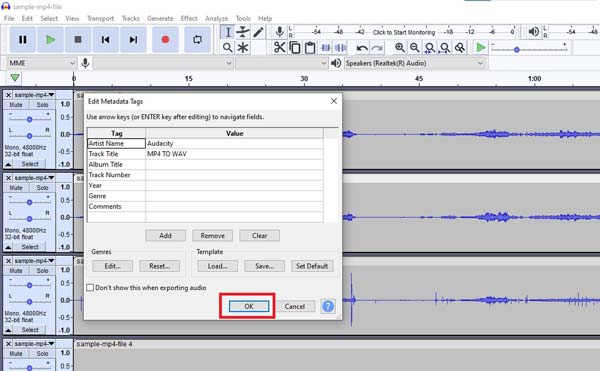Click the Add tag button

pos(165,236)
